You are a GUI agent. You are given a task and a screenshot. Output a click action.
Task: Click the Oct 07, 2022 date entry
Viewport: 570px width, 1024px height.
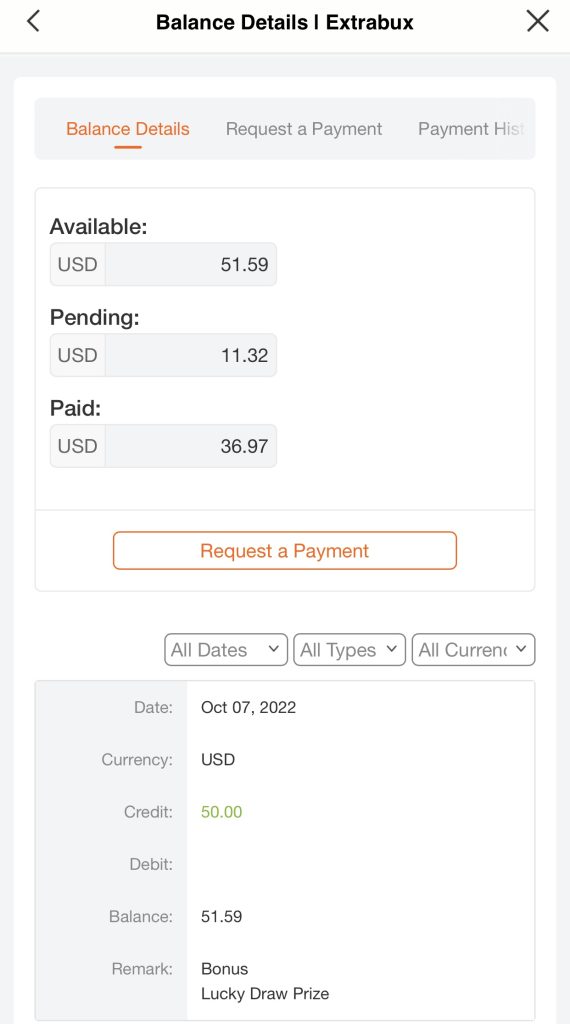pyautogui.click(x=248, y=707)
